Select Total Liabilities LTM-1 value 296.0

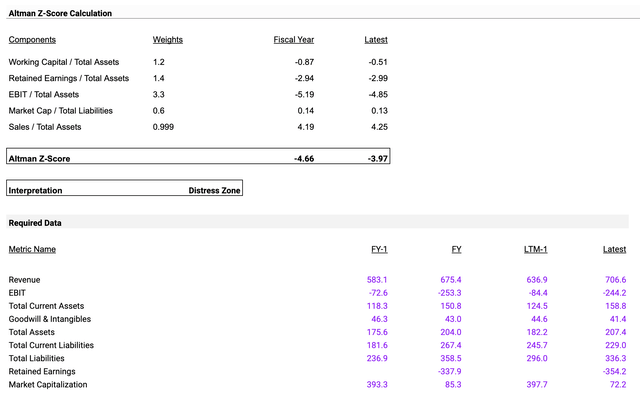tap(537, 358)
